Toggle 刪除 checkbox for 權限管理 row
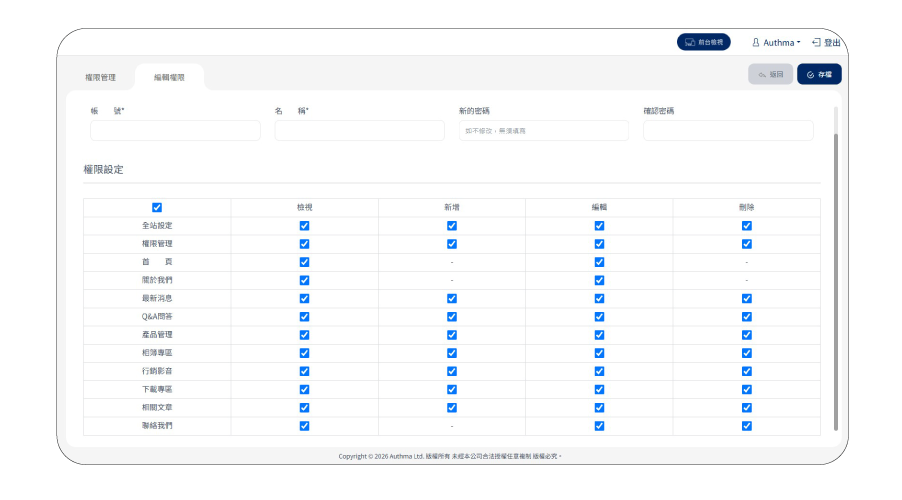The width and height of the screenshot is (902, 500). (x=747, y=244)
